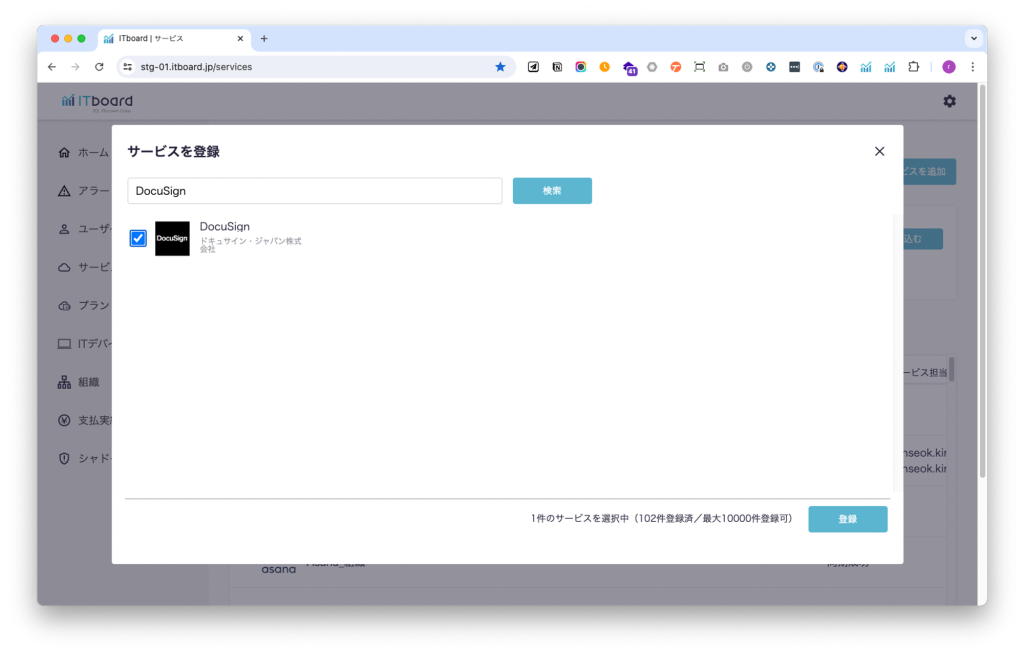The image size is (1024, 654).
Task: Bookmark page using the star icon
Action: [x=500, y=67]
